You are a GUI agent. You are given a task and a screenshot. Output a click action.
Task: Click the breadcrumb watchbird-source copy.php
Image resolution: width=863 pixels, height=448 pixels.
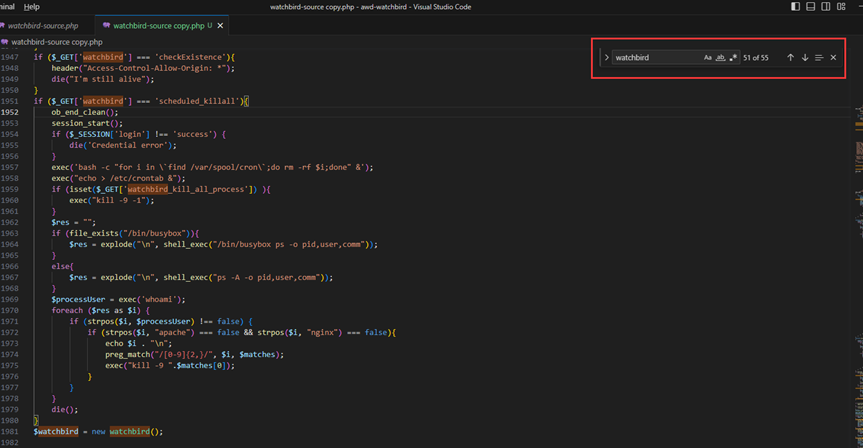pyautogui.click(x=56, y=42)
